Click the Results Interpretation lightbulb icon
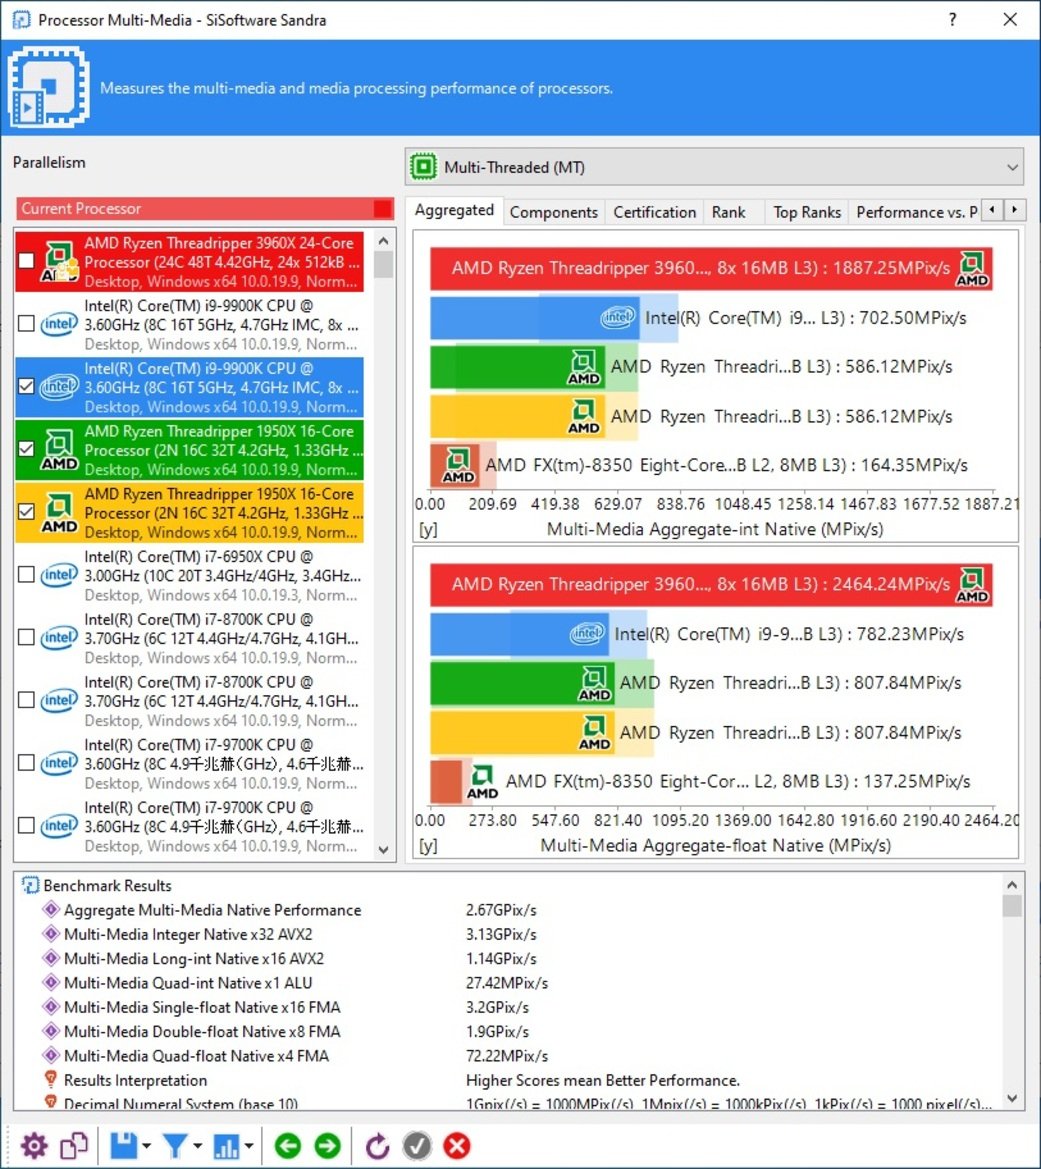The height and width of the screenshot is (1169, 1041). pos(51,1080)
